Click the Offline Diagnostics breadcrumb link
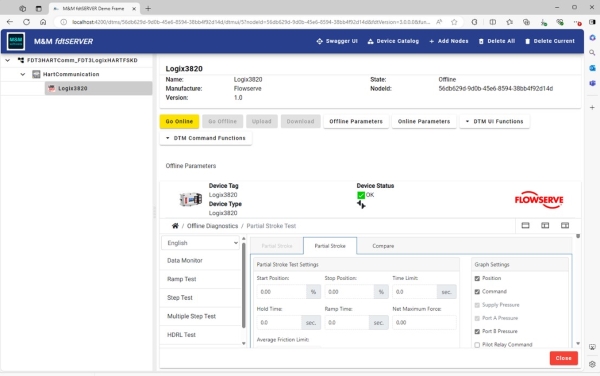Image resolution: width=600 pixels, height=376 pixels. (212, 226)
